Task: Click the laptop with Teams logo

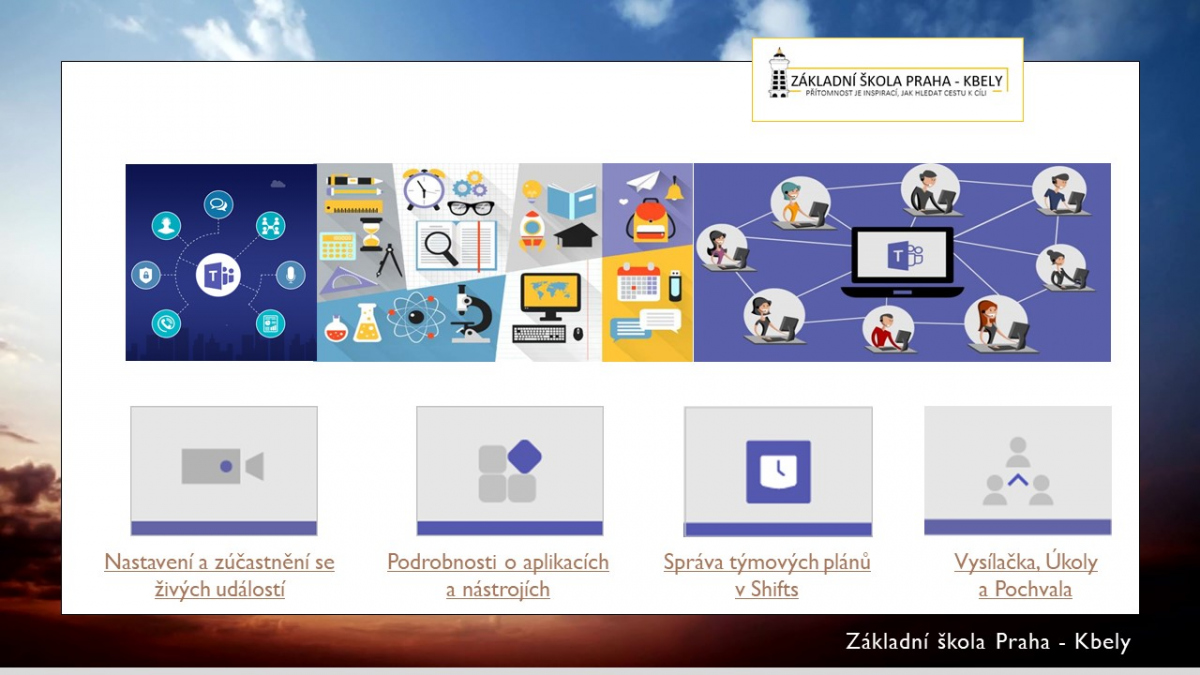Action: [903, 261]
